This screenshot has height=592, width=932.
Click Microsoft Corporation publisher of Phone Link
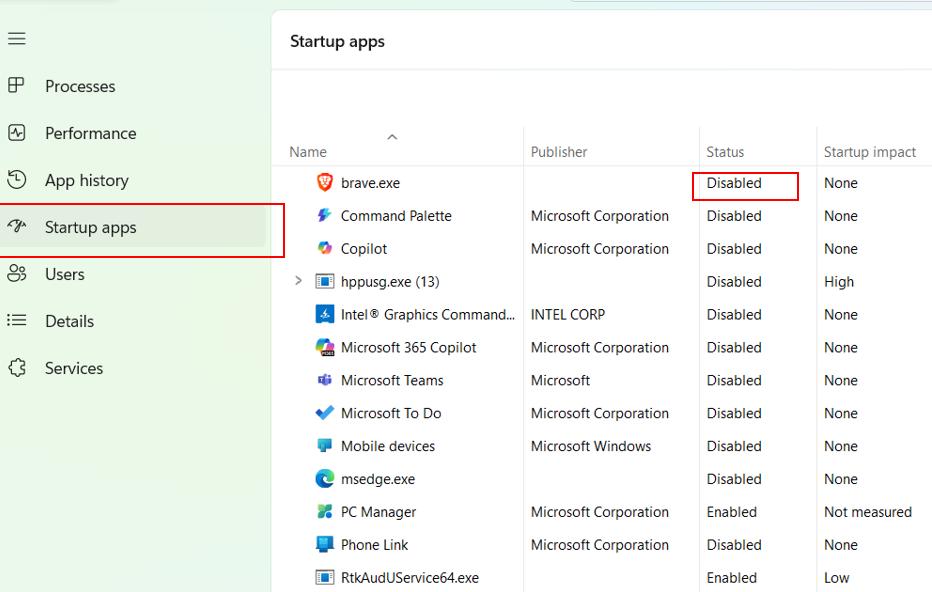[x=599, y=544]
